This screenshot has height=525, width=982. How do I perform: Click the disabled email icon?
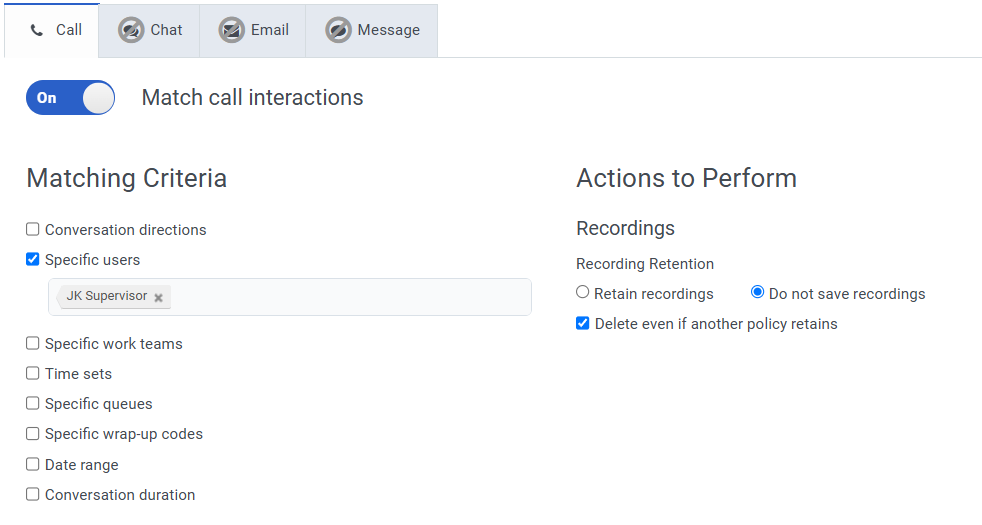(232, 30)
